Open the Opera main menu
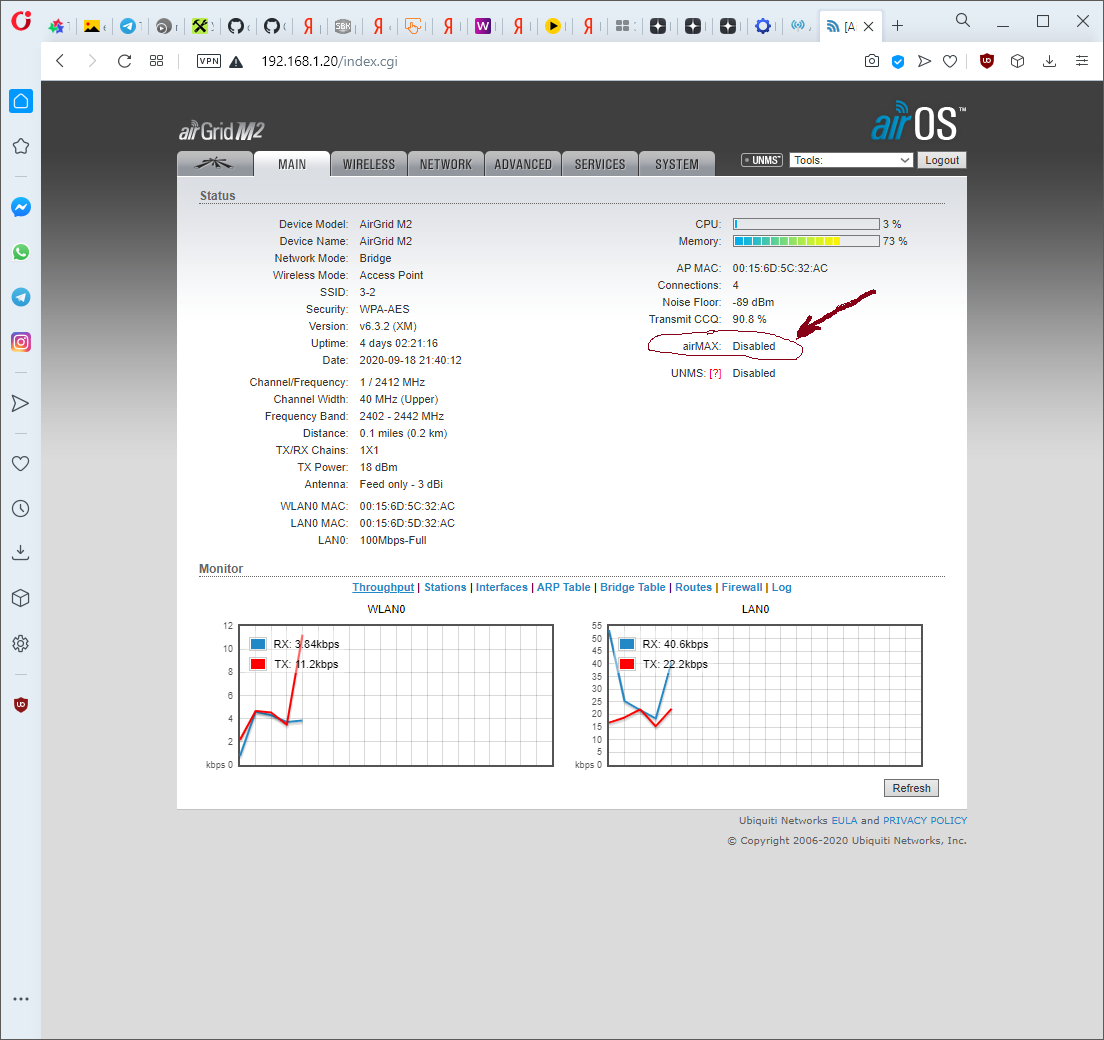Image resolution: width=1104 pixels, height=1040 pixels. click(x=21, y=21)
